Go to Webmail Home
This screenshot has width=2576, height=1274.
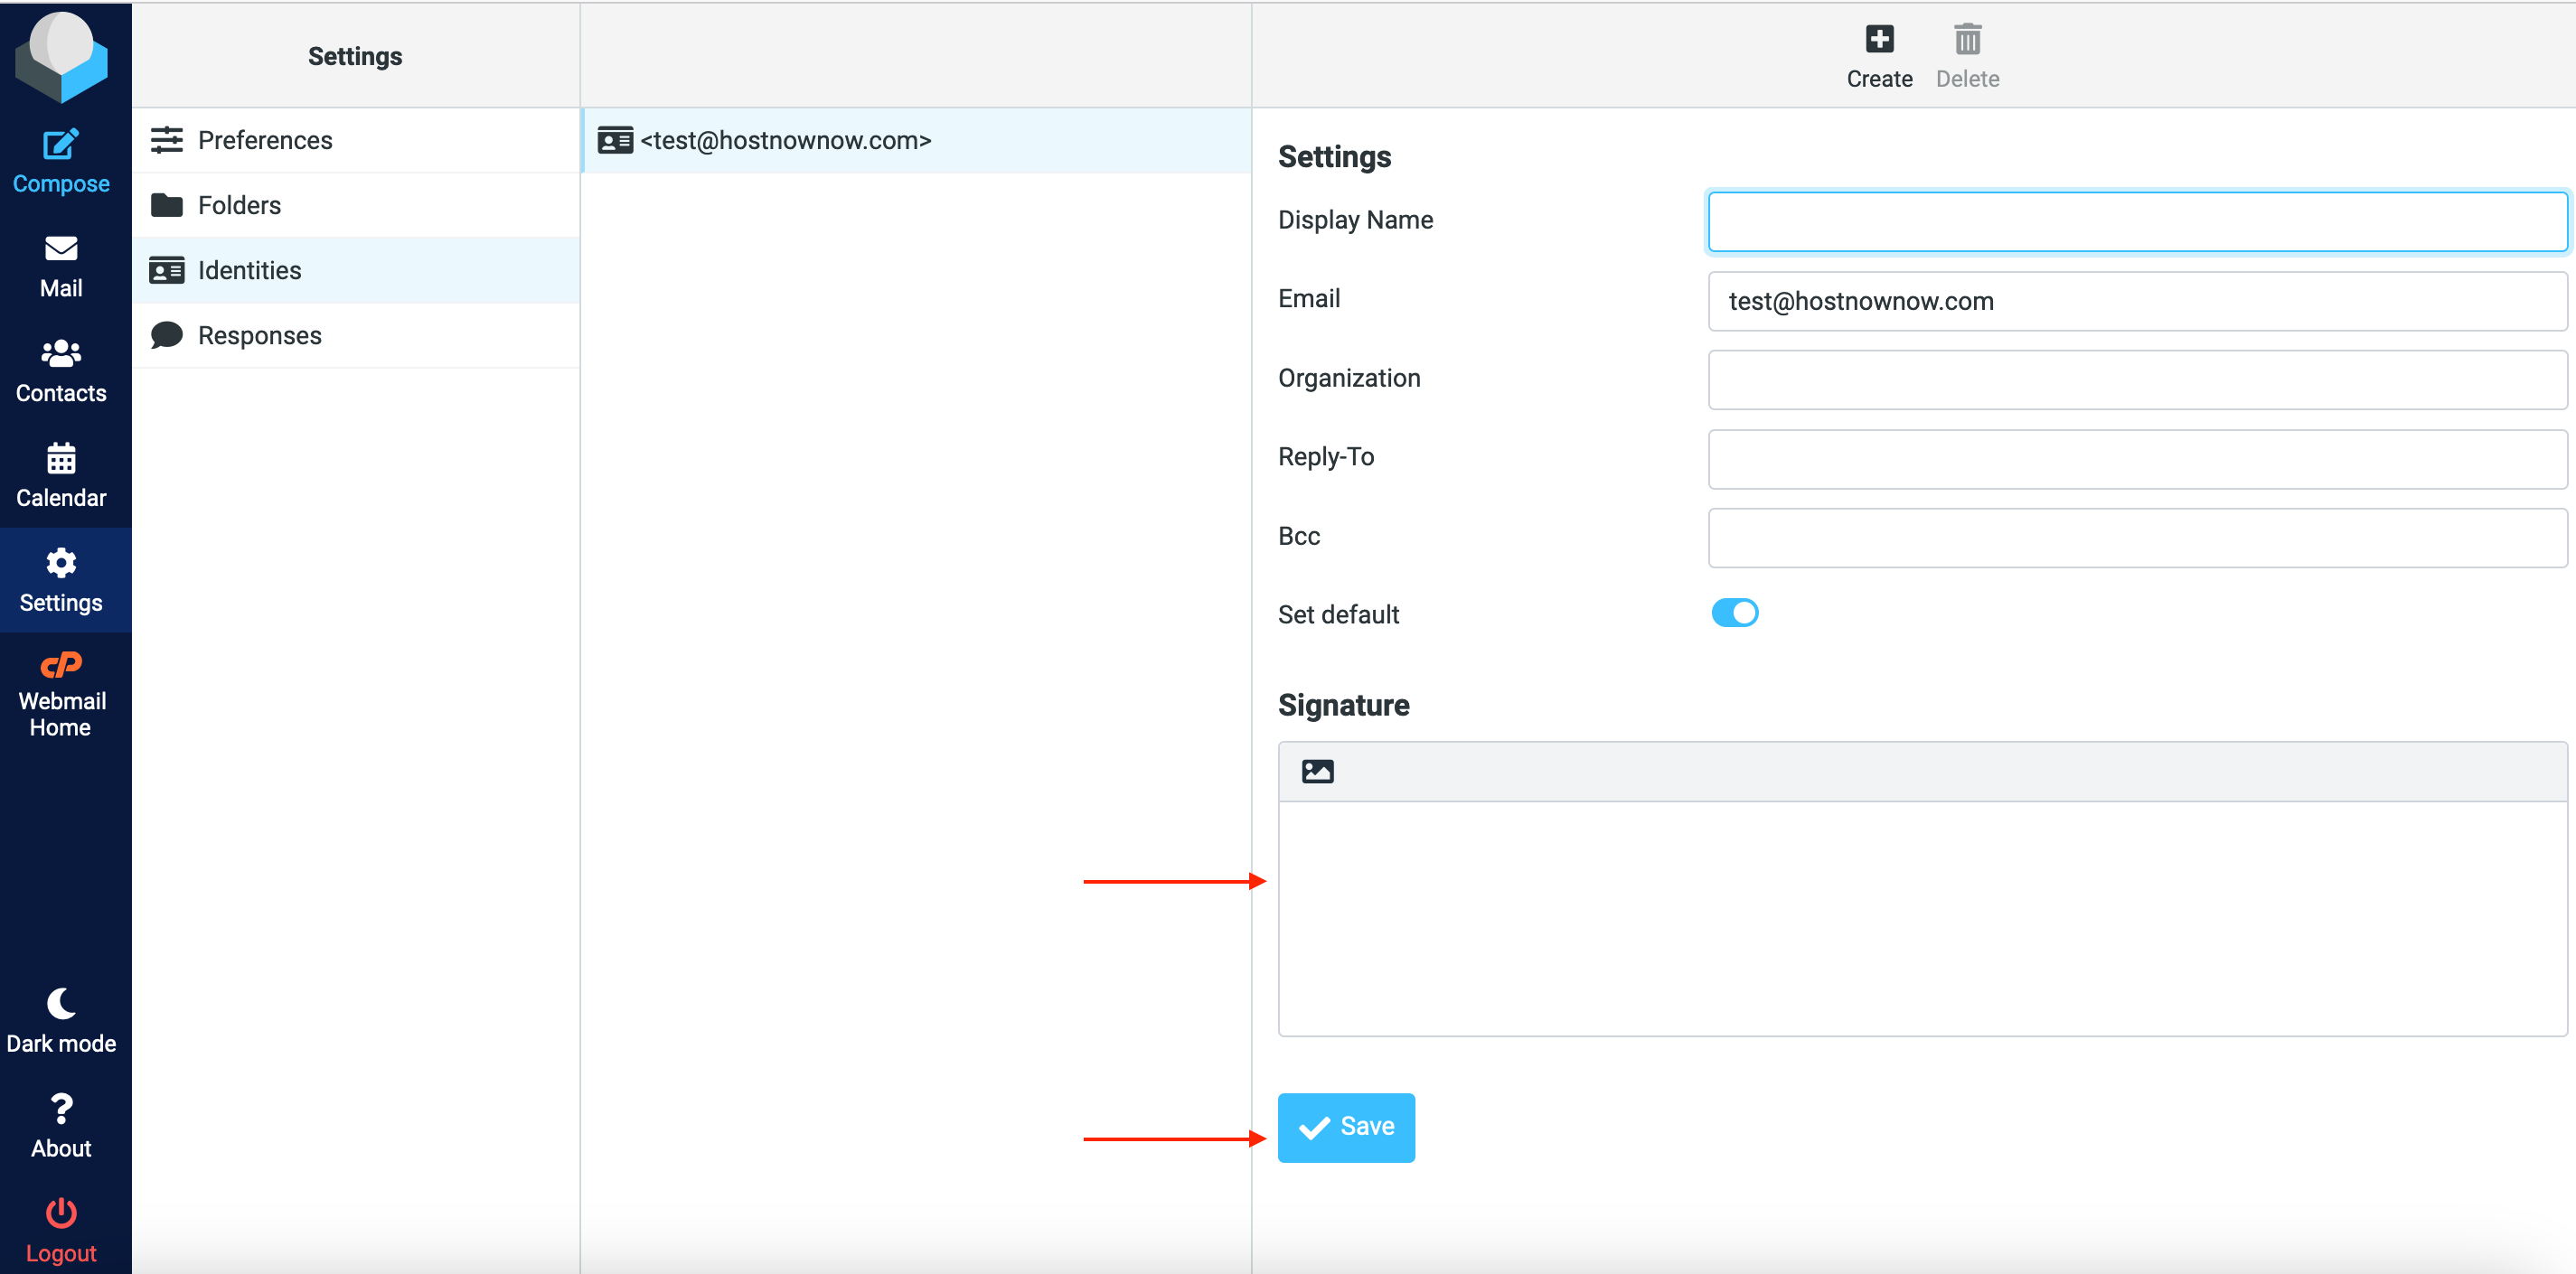point(61,695)
